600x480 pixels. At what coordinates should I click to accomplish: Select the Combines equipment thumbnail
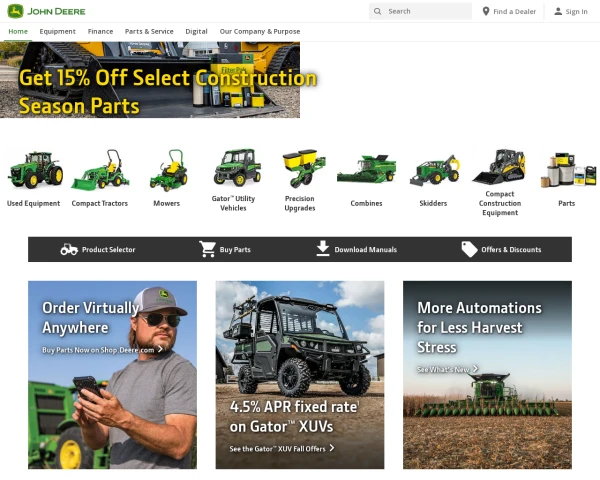366,180
